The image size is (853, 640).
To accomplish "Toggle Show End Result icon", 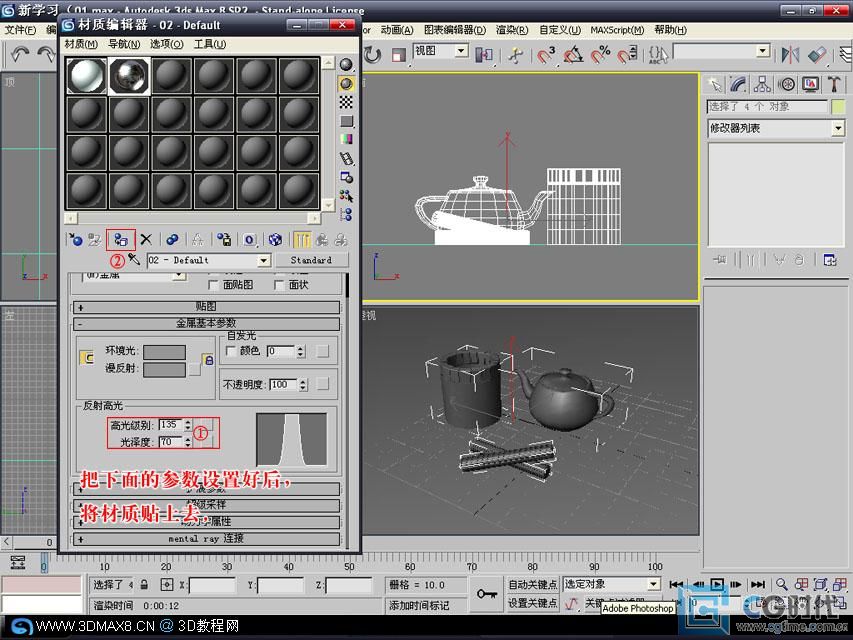I will point(302,239).
